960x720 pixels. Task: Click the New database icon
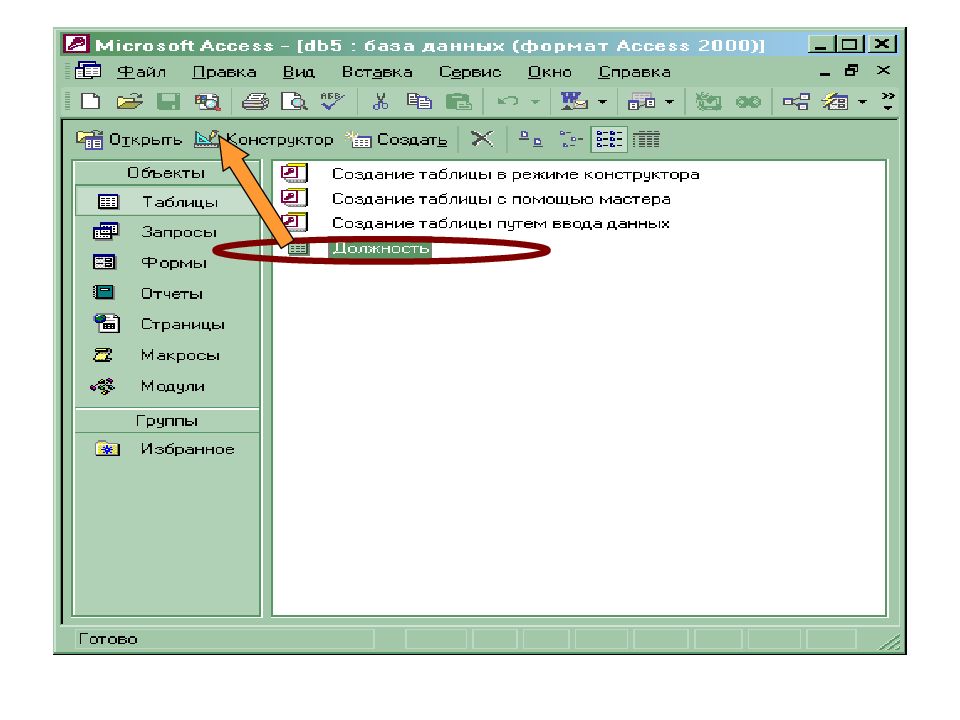91,101
